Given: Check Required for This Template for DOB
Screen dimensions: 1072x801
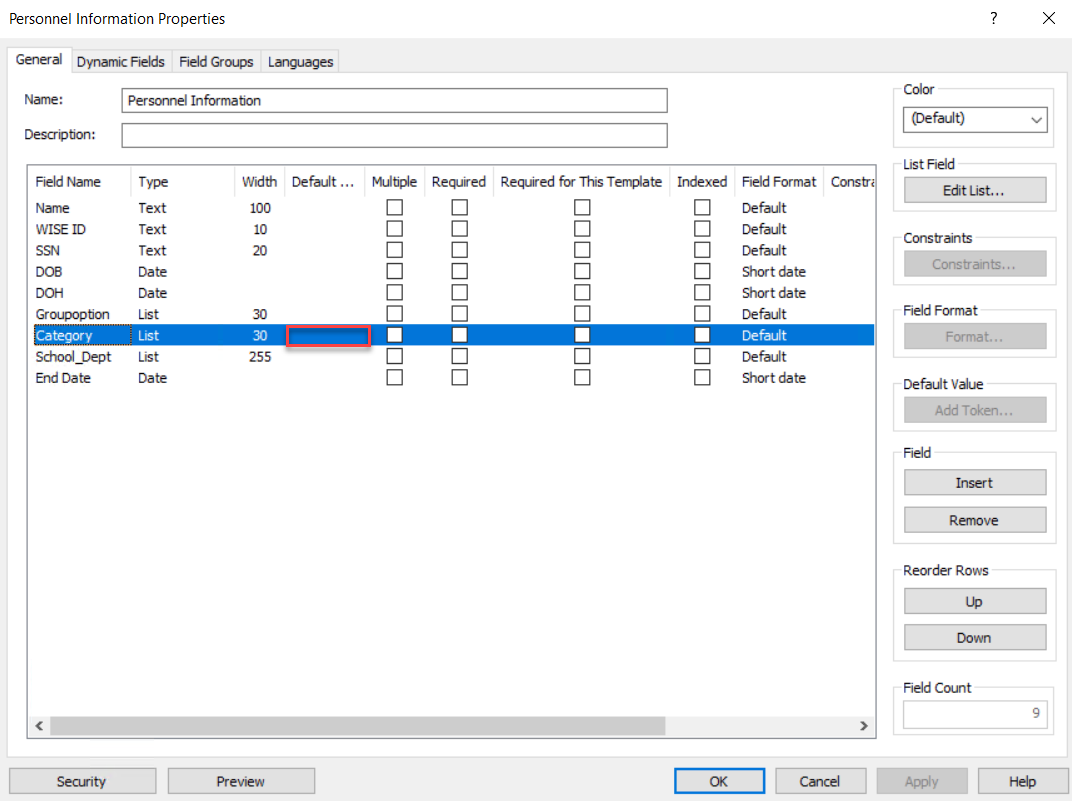Looking at the screenshot, I should click(581, 272).
